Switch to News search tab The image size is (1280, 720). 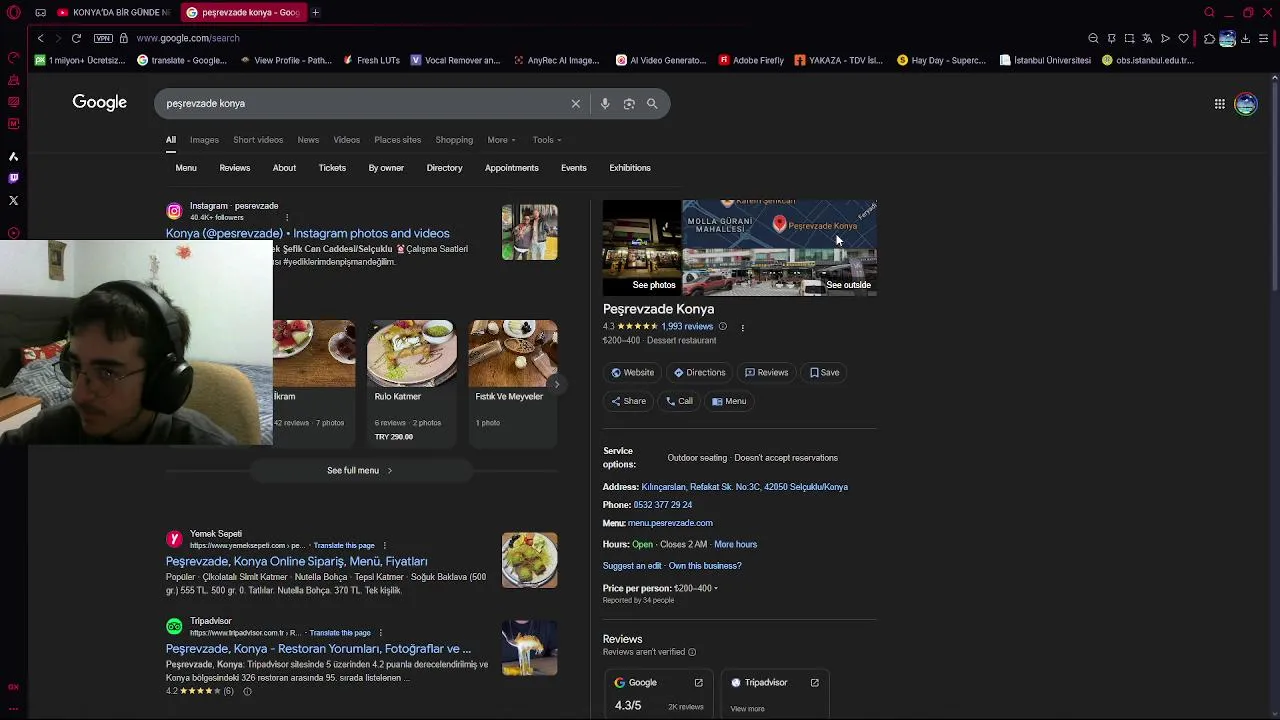(308, 140)
